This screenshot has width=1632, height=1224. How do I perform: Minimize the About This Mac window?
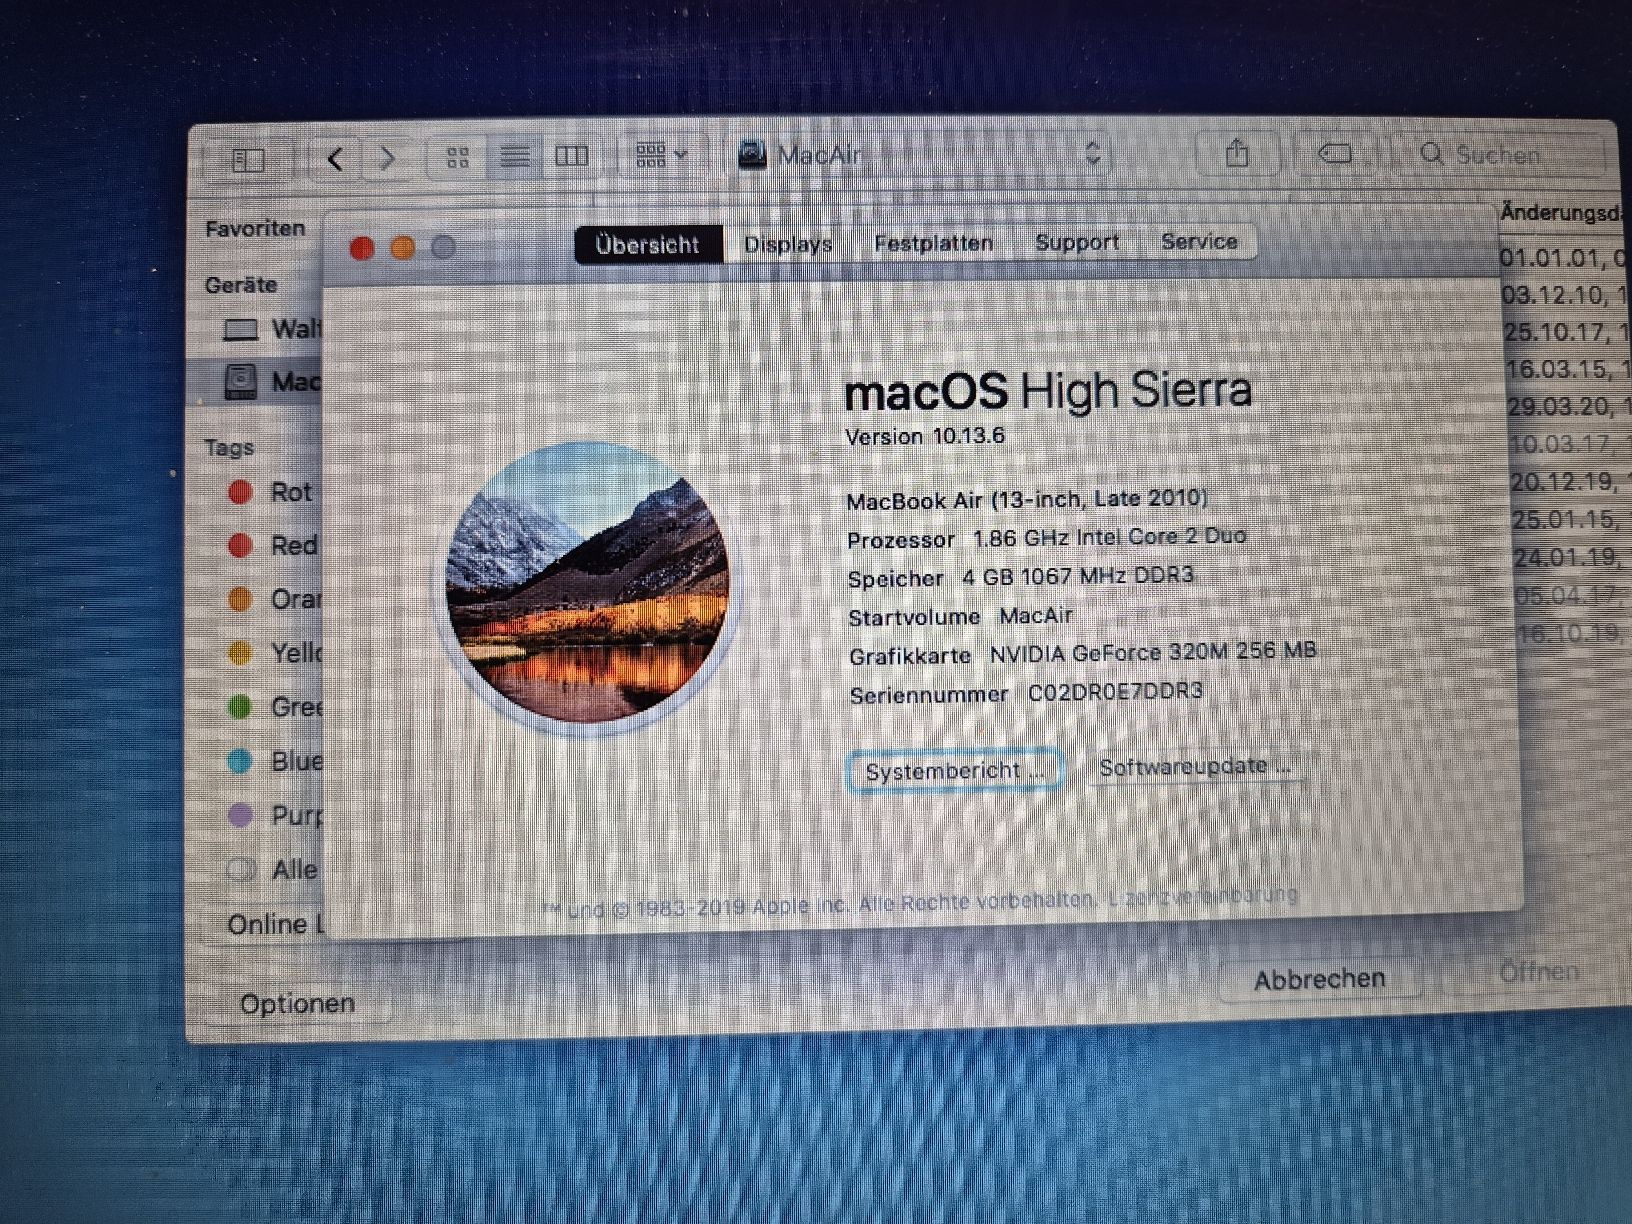coord(403,248)
